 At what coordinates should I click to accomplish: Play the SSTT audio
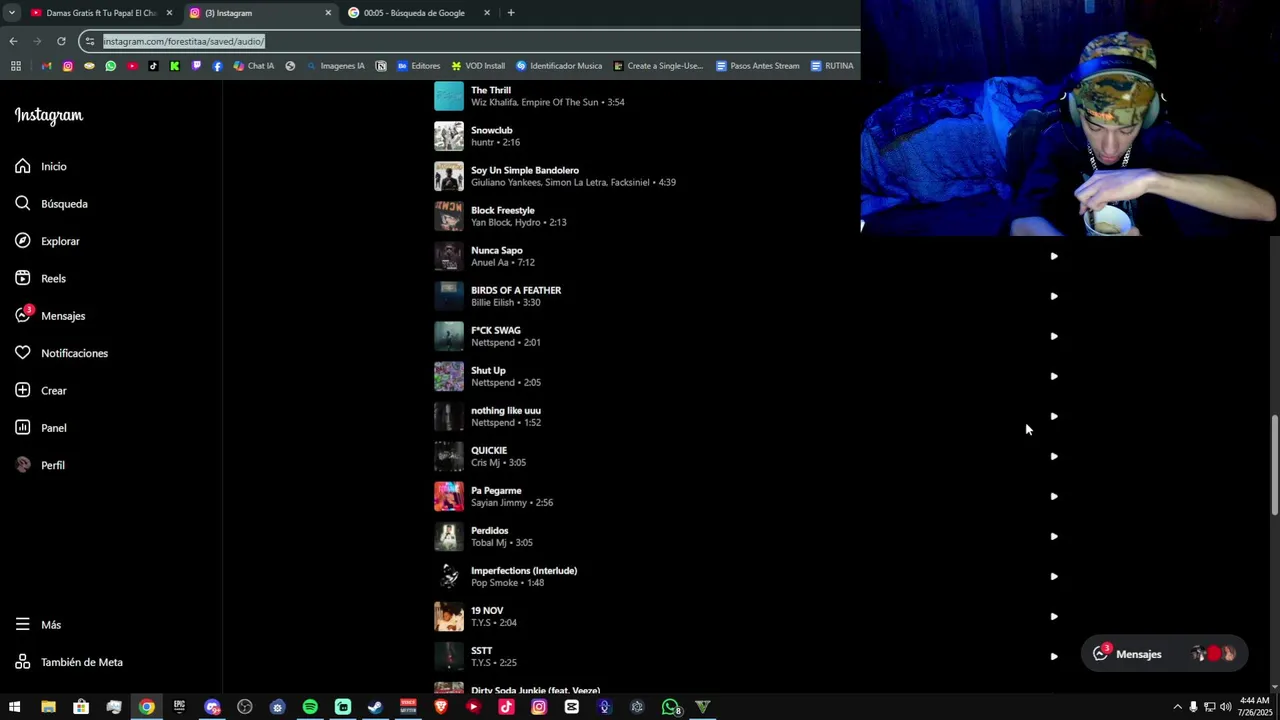click(x=1054, y=656)
